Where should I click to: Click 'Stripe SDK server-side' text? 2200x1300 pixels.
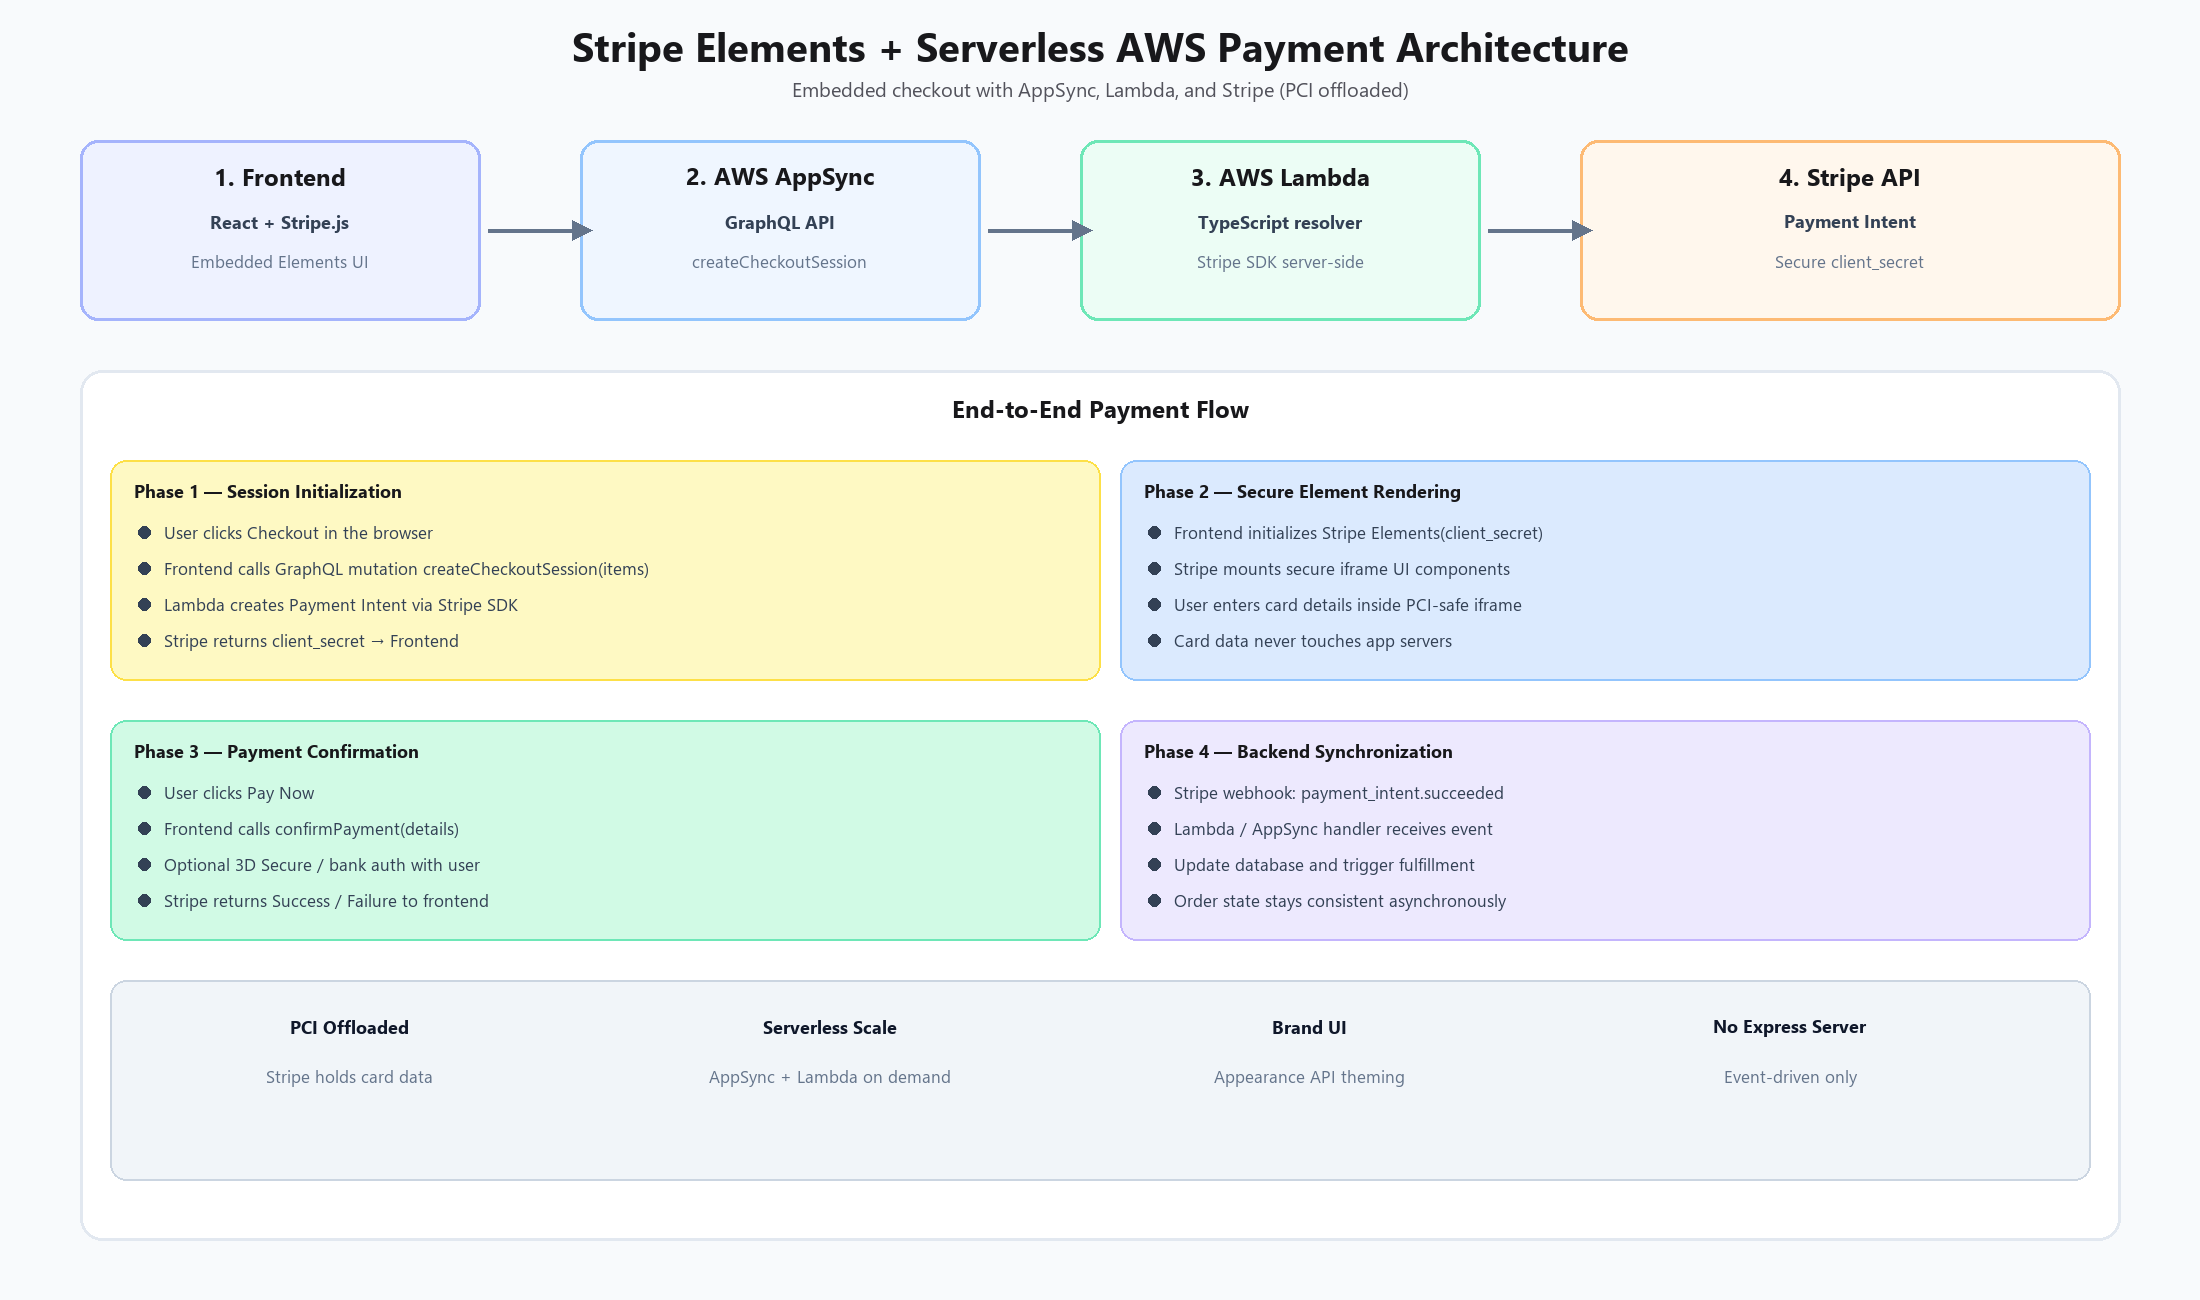1280,262
